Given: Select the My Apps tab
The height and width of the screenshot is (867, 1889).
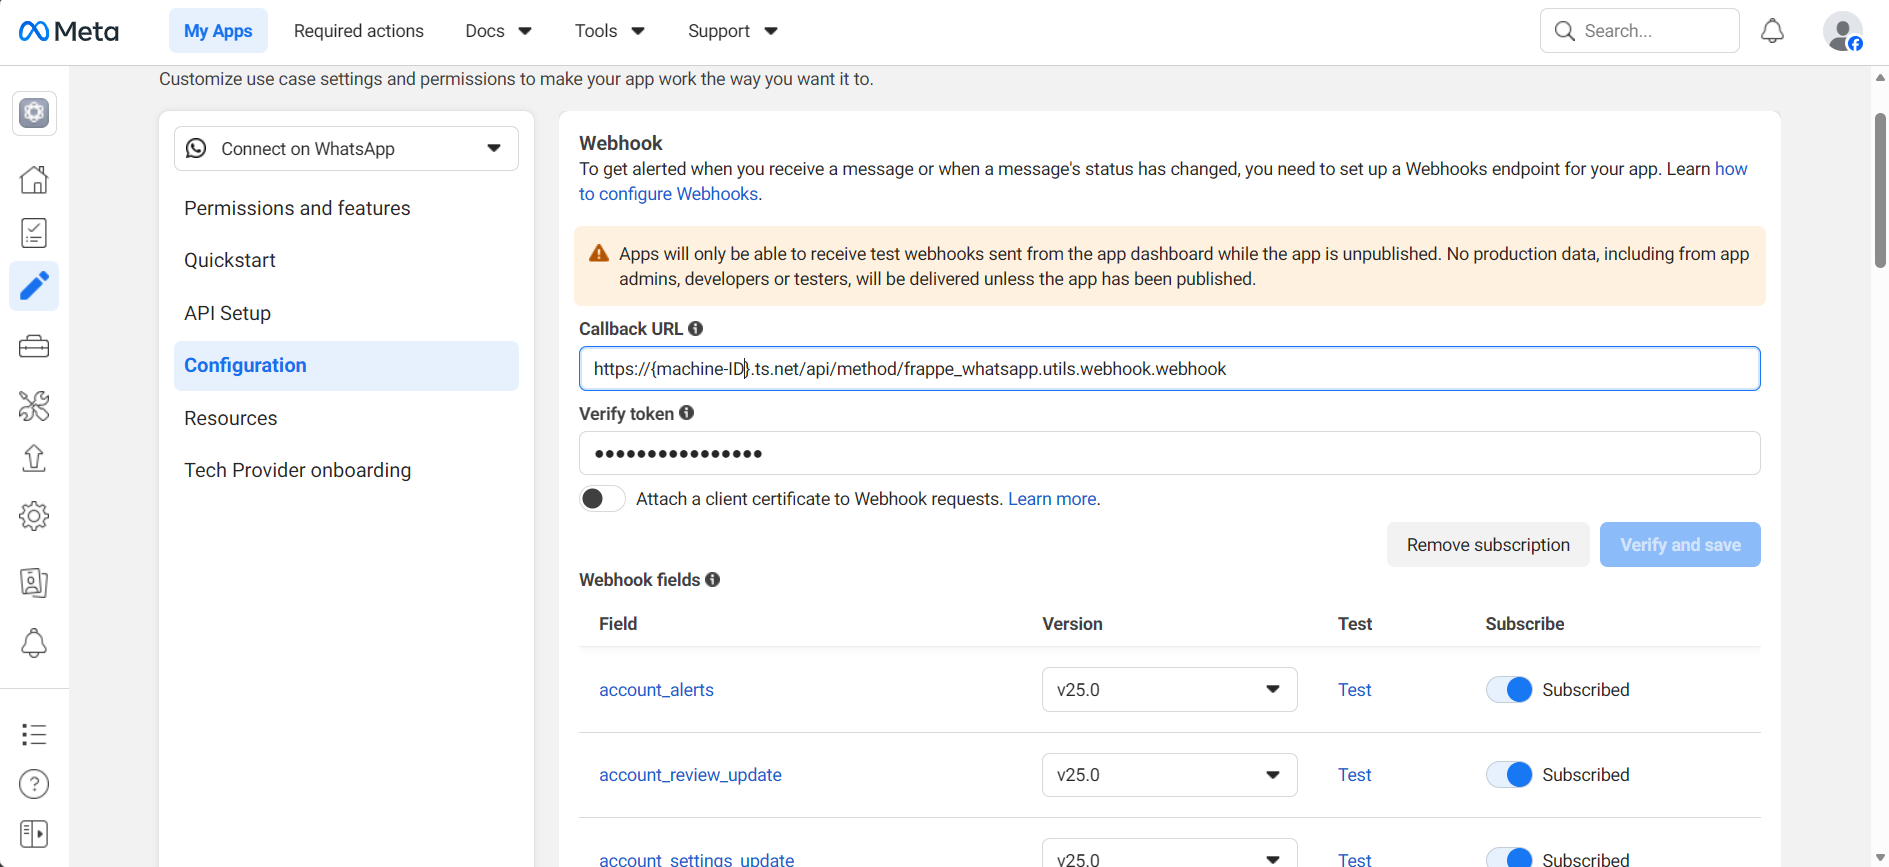Looking at the screenshot, I should pos(218,31).
